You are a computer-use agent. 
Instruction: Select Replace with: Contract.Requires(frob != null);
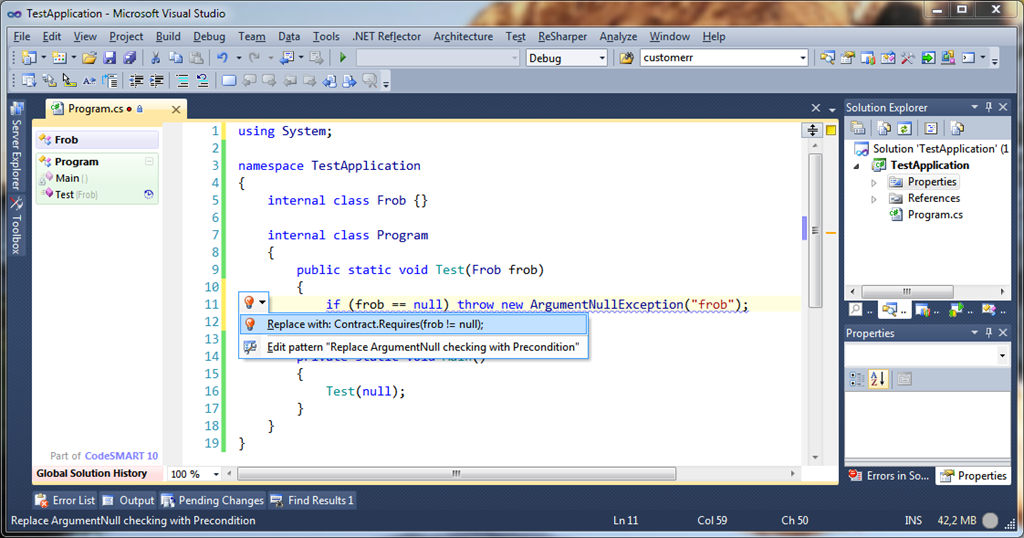coord(413,324)
